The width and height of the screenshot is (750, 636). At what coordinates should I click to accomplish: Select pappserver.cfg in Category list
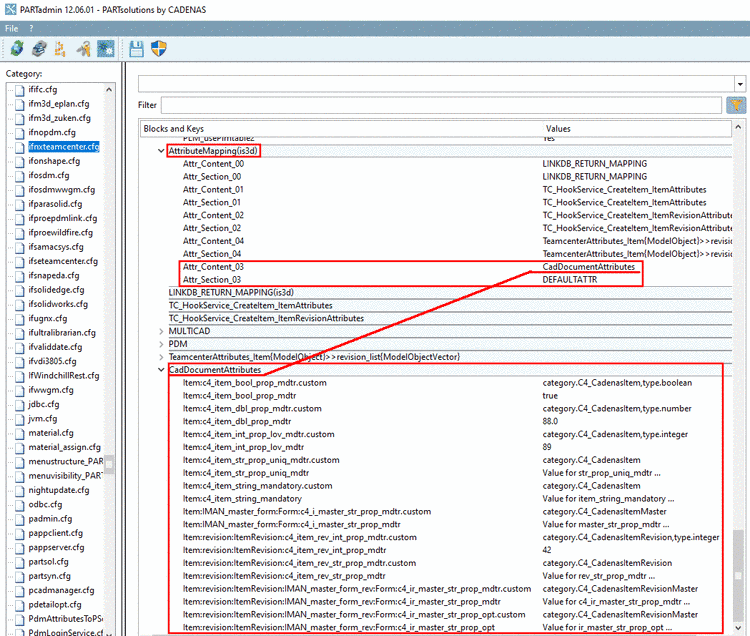[56, 548]
